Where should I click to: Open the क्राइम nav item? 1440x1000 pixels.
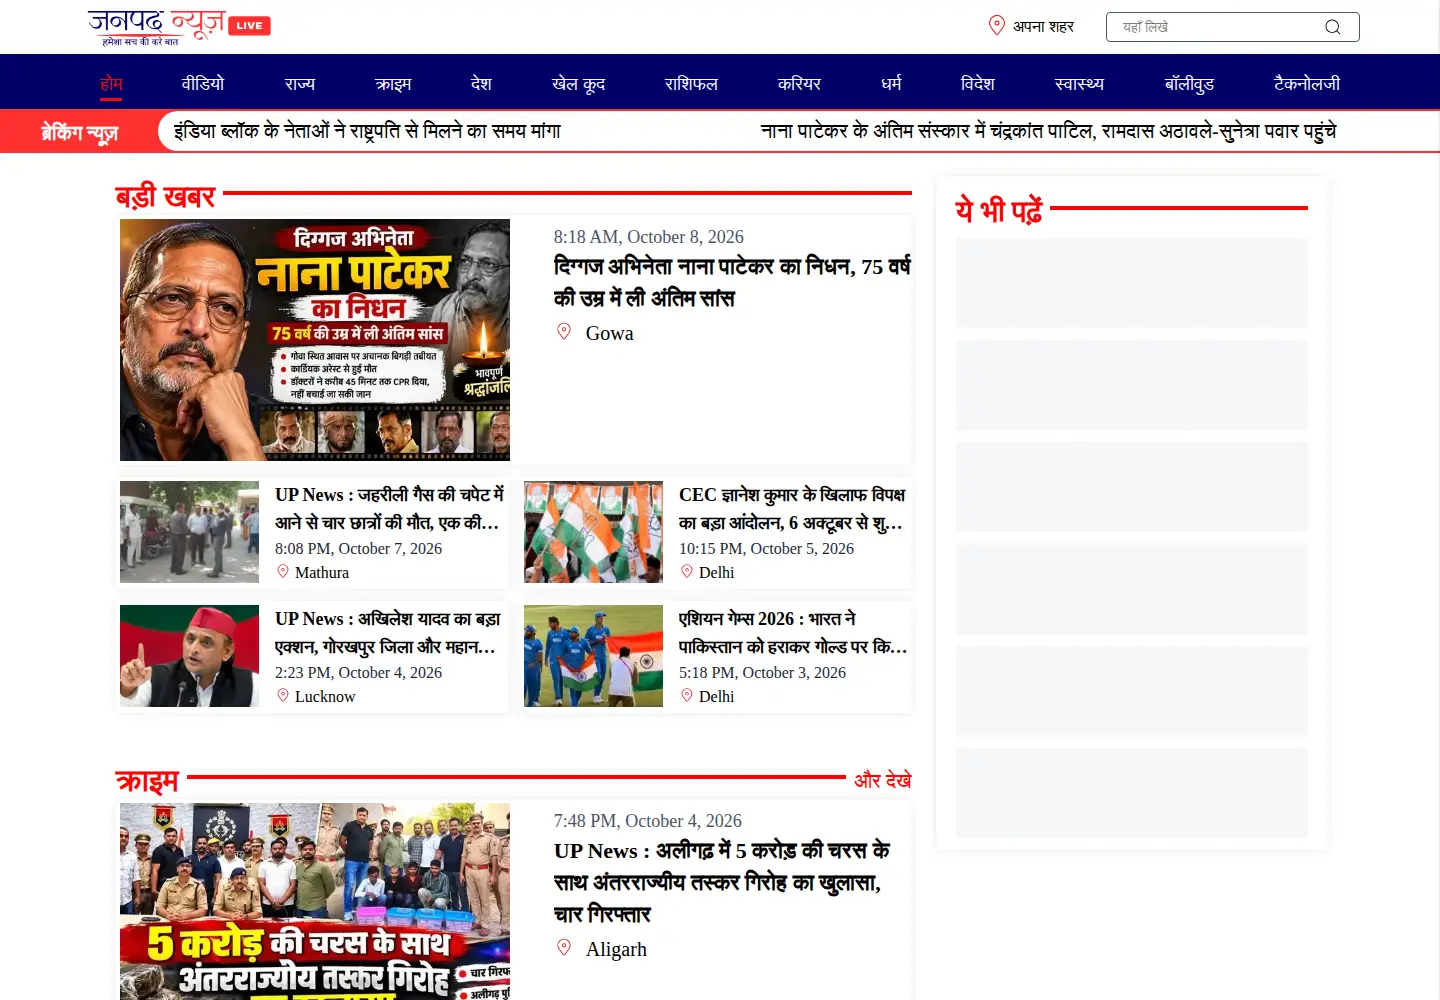click(x=393, y=83)
